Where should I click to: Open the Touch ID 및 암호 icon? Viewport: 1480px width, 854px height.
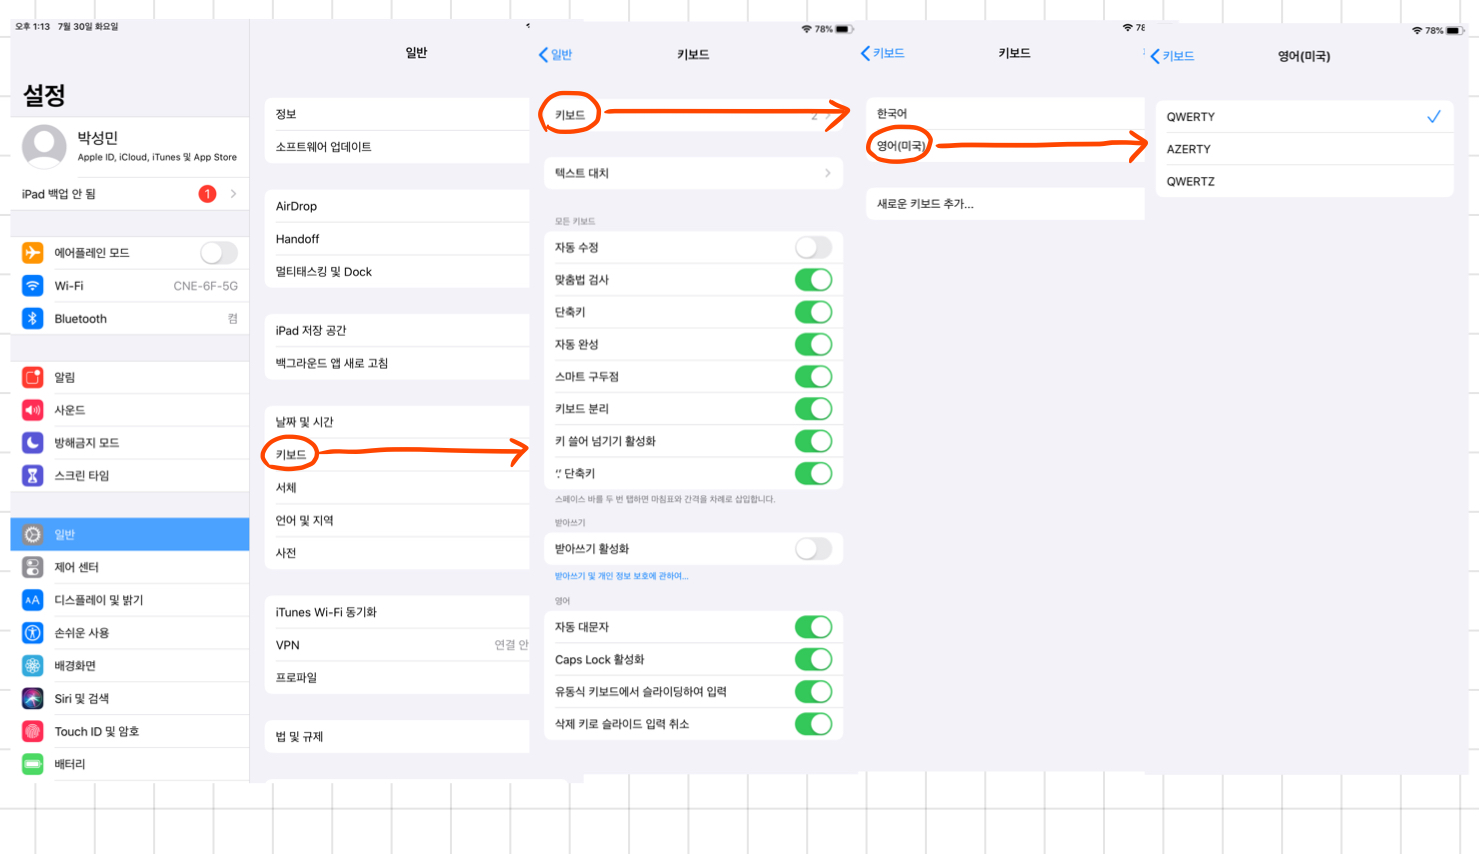tap(33, 731)
